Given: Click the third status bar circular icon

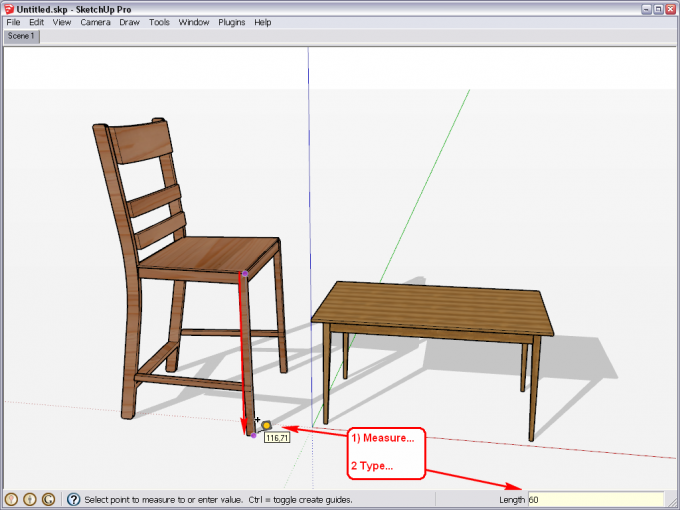Looking at the screenshot, I should coord(49,500).
